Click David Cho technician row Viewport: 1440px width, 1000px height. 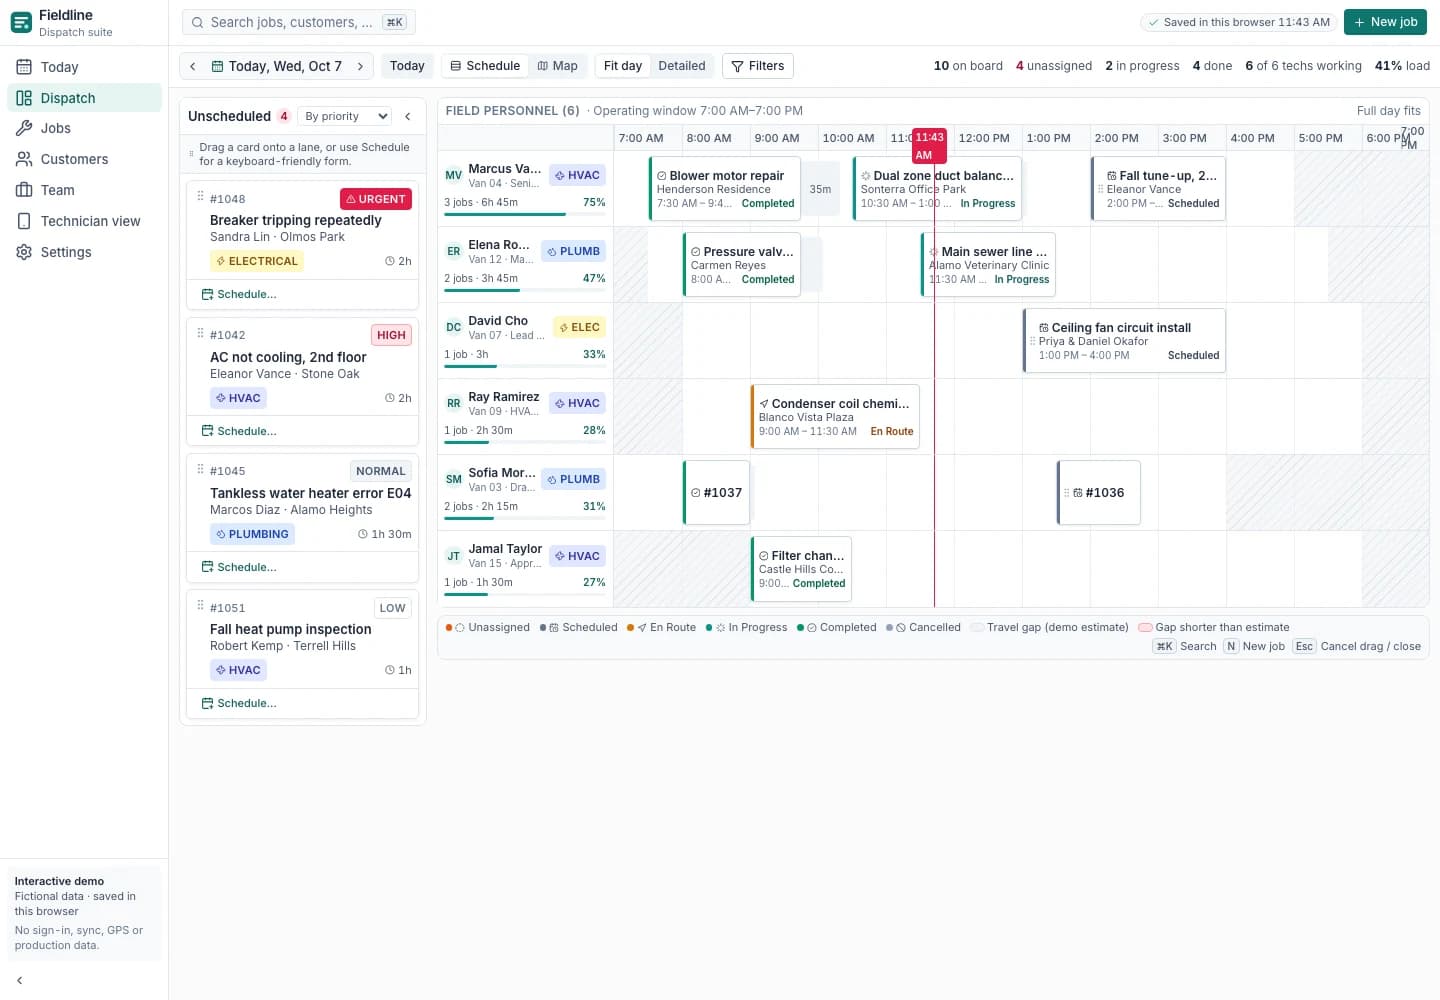[x=525, y=341]
